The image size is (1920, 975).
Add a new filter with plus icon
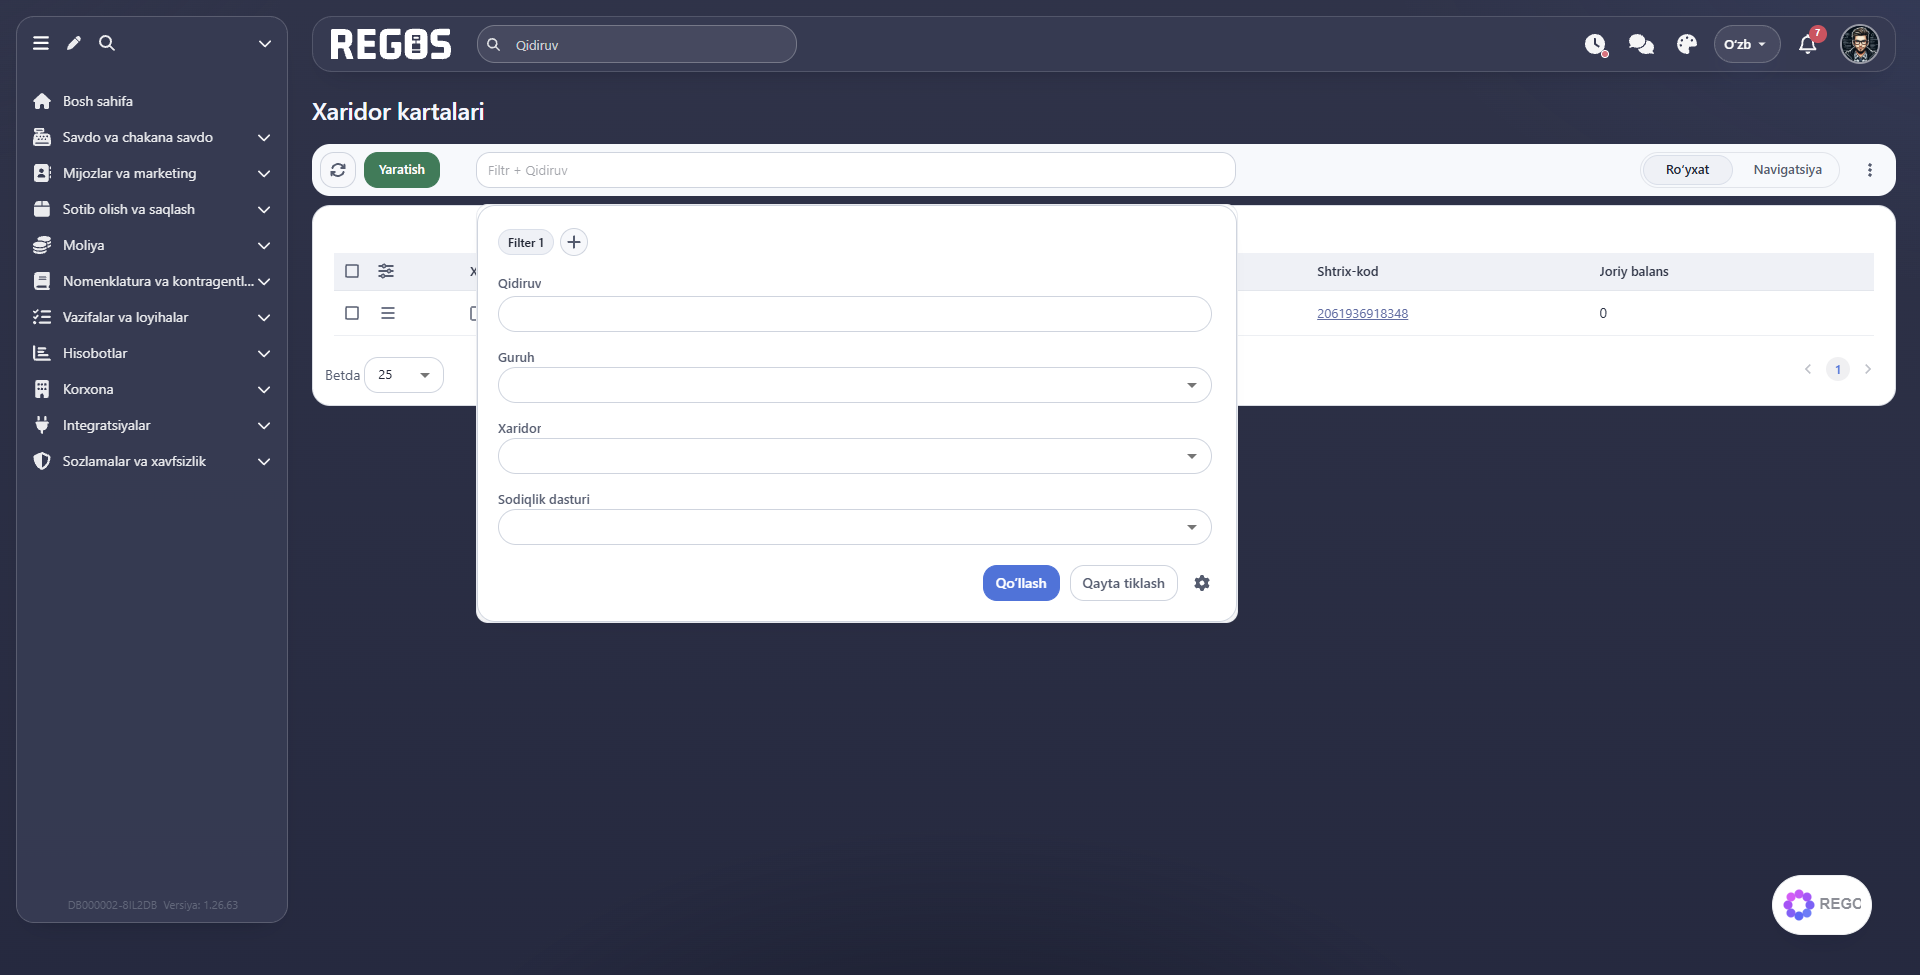574,242
